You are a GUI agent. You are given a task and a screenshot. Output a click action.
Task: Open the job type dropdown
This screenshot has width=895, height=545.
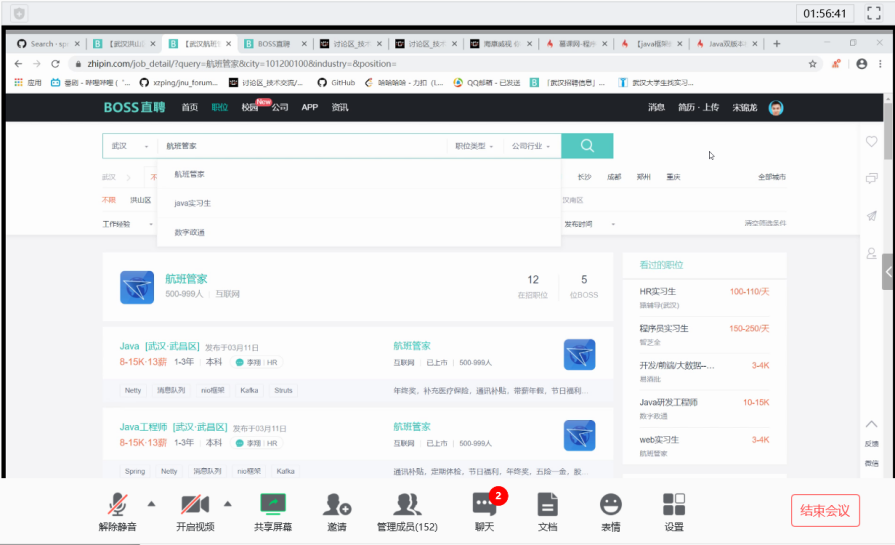pyautogui.click(x=474, y=146)
